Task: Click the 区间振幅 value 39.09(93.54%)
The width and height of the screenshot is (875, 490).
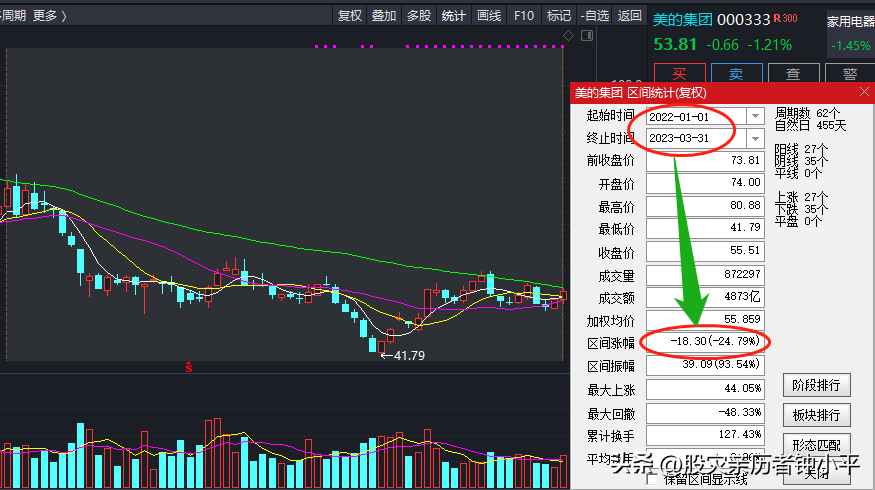Action: click(x=705, y=365)
